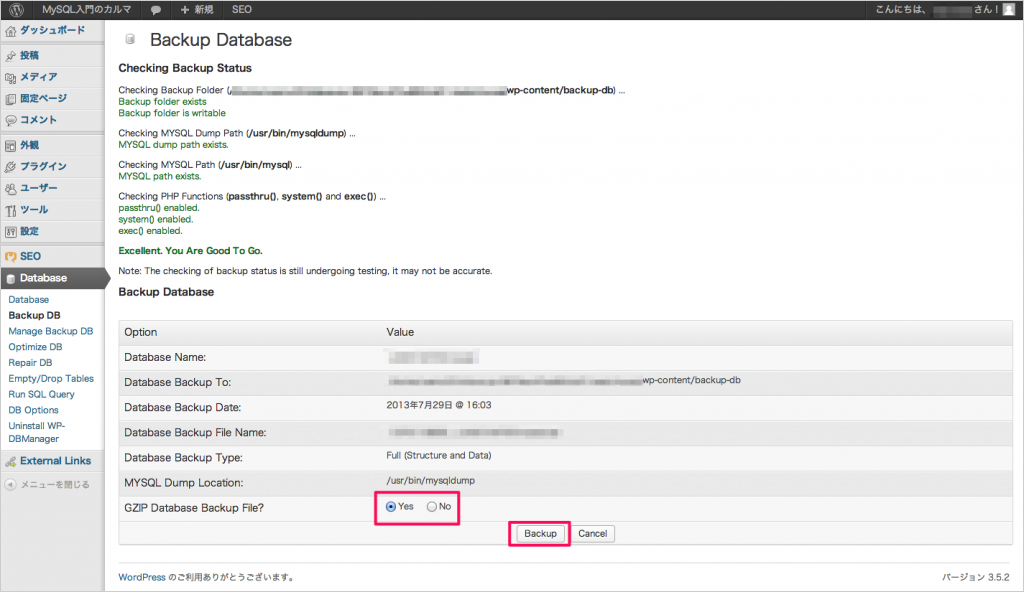The width and height of the screenshot is (1024, 592).
Task: Open メディア in the sidebar
Action: (x=39, y=77)
